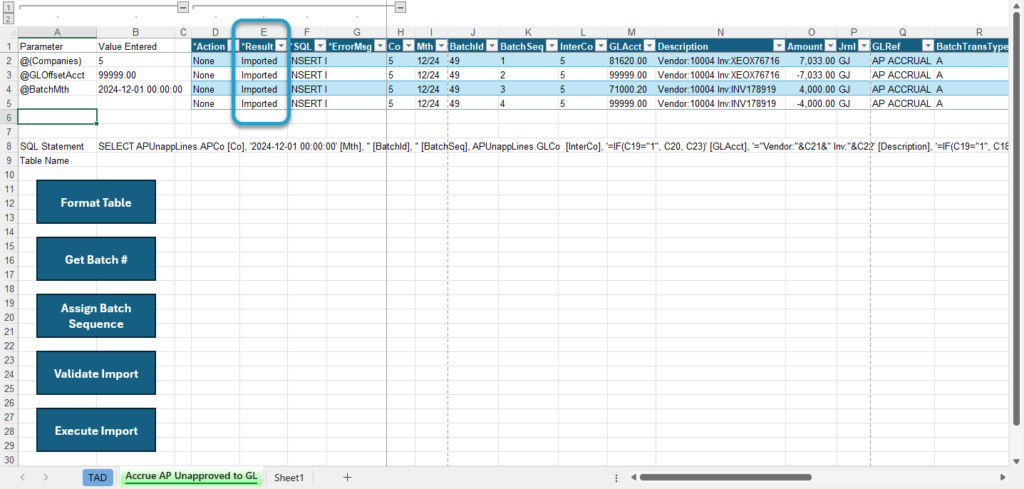
Task: Select column A header
Action: (x=57, y=32)
